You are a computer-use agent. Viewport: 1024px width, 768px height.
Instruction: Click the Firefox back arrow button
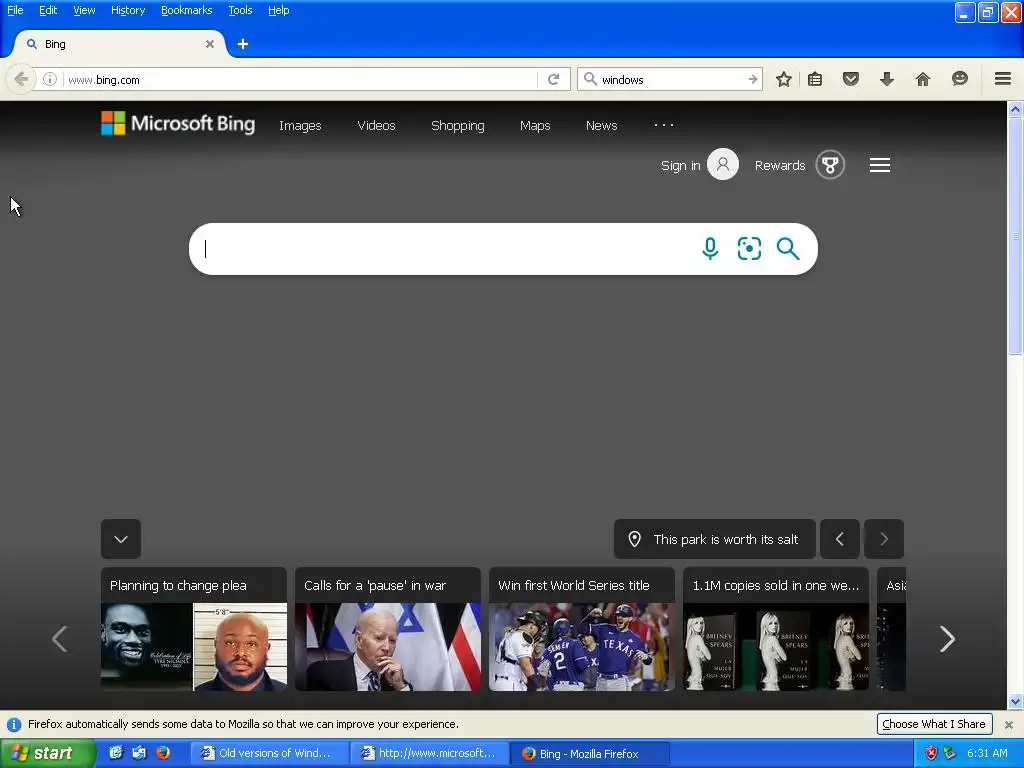point(20,80)
